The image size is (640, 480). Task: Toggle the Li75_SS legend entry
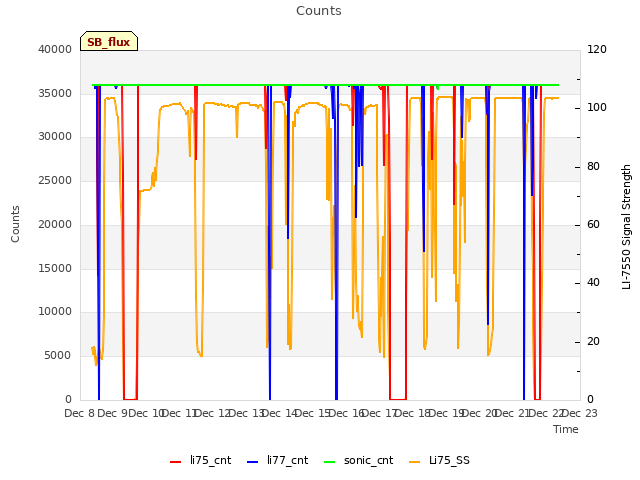tap(439, 461)
